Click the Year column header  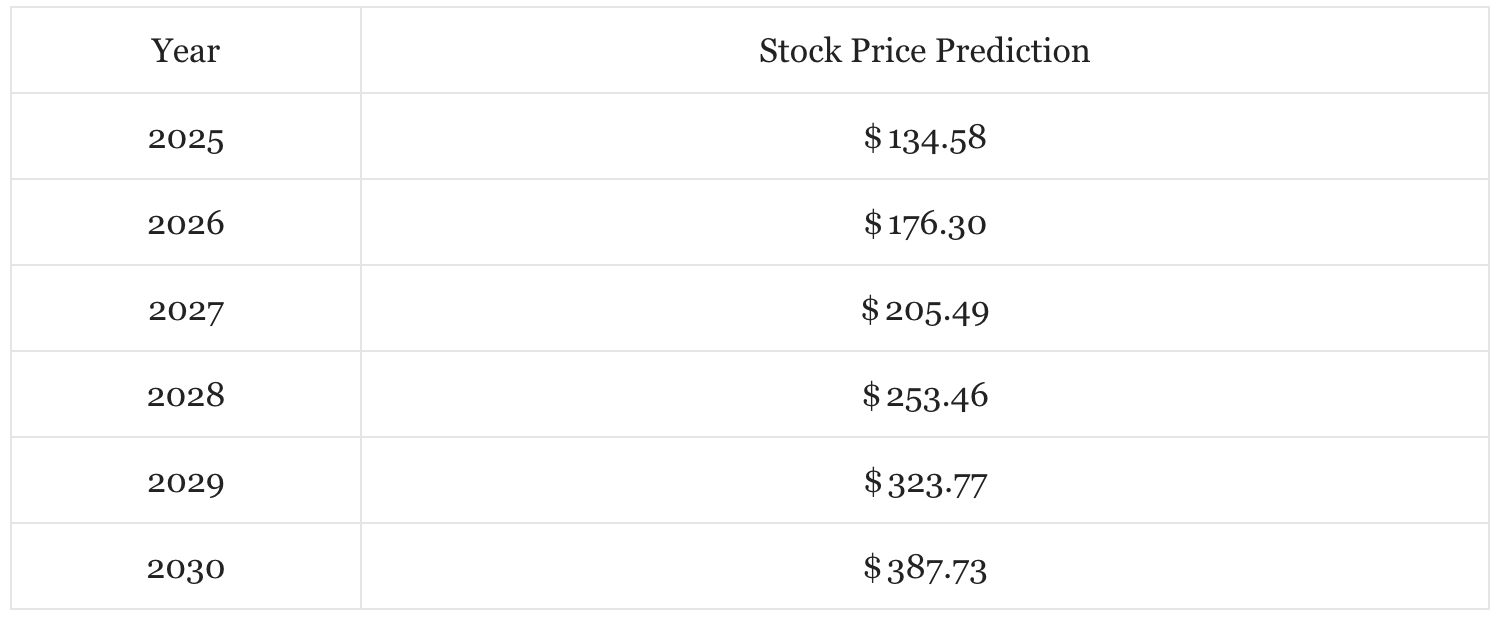[x=186, y=51]
